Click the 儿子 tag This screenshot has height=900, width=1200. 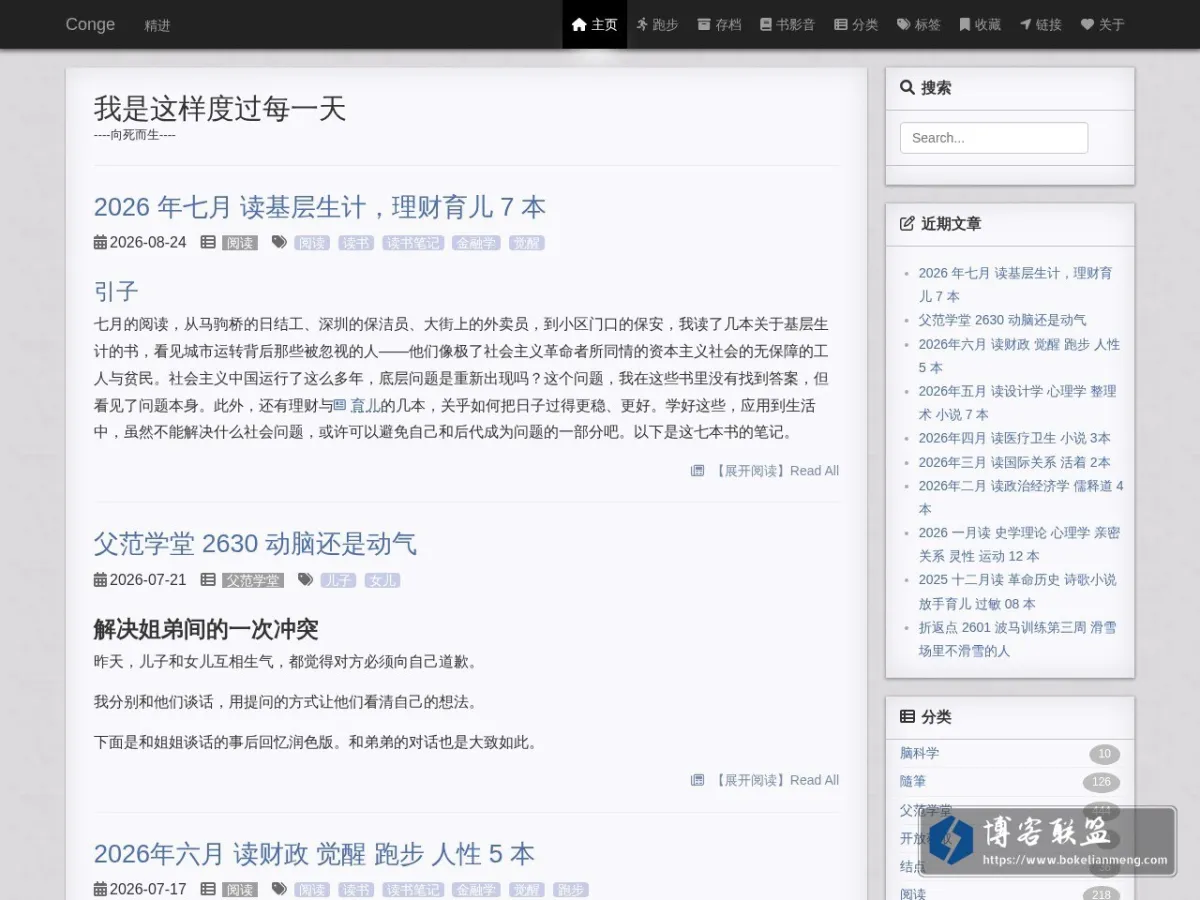click(x=338, y=580)
